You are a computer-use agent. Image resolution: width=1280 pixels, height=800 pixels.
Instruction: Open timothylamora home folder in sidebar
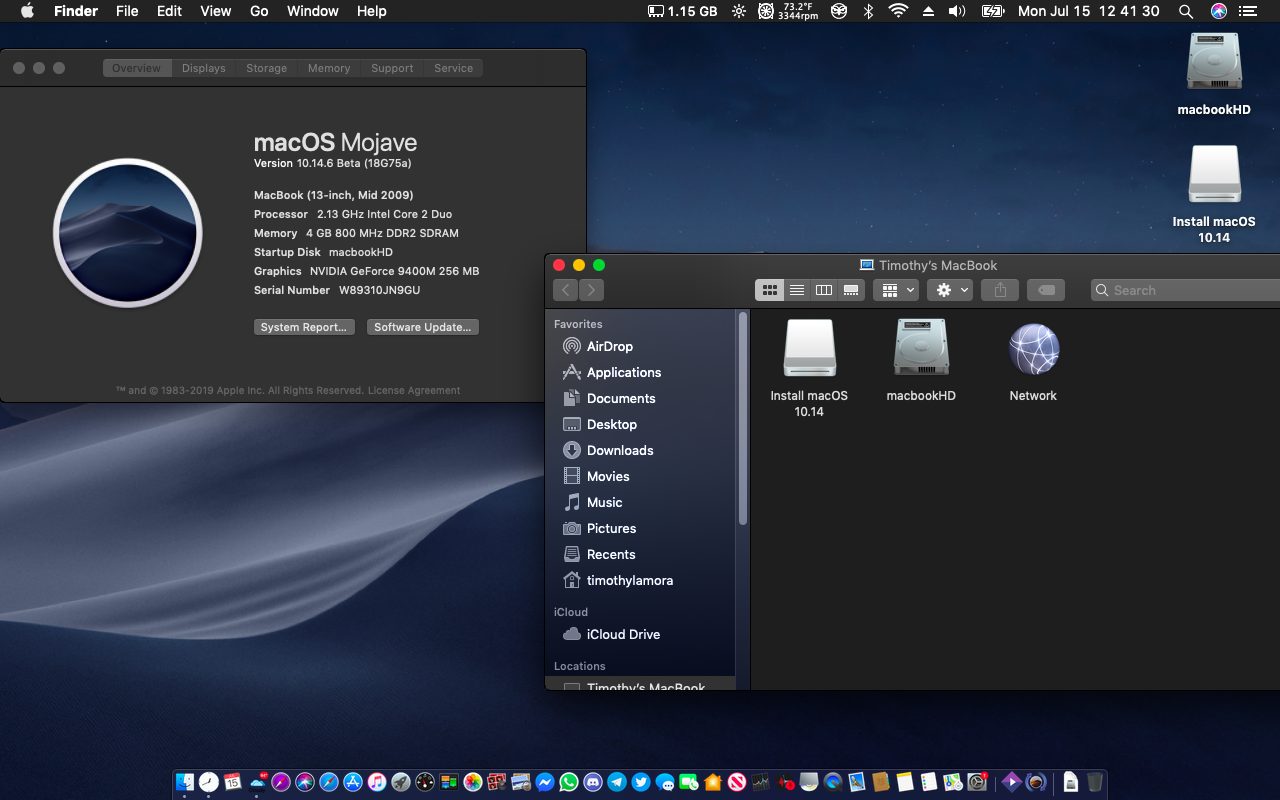pos(629,580)
